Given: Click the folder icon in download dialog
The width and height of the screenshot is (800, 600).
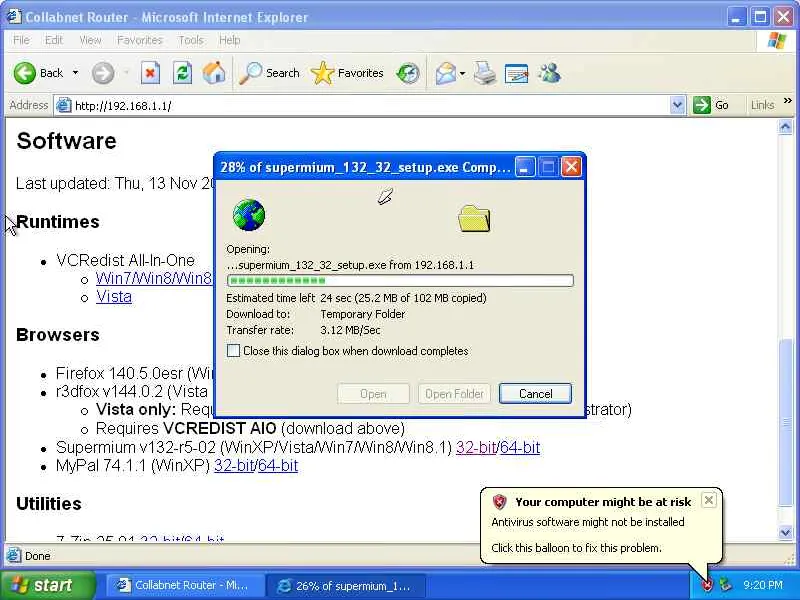Looking at the screenshot, I should (474, 219).
